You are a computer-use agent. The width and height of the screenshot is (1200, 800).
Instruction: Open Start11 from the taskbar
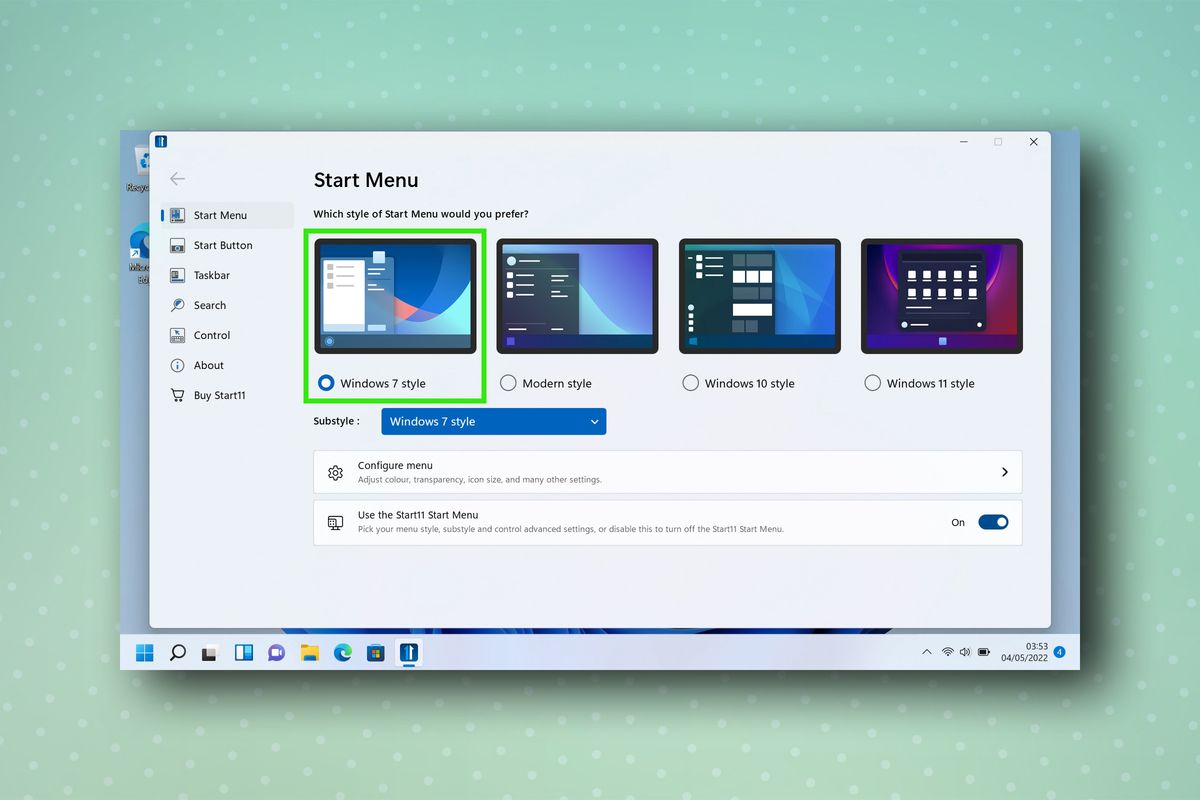(408, 652)
